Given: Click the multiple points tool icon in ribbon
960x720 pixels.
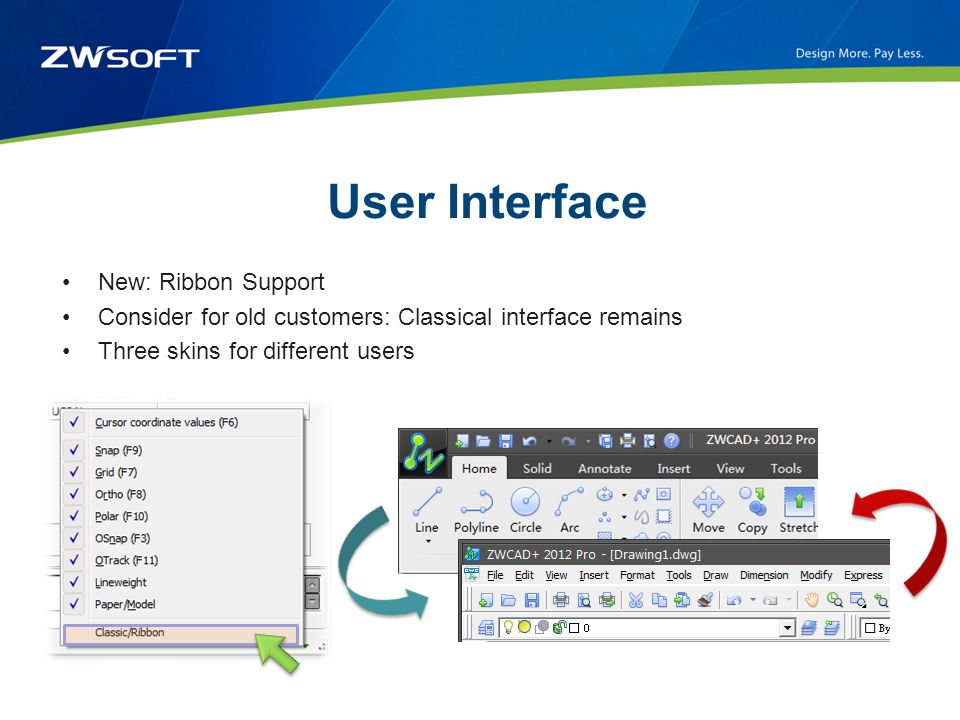Looking at the screenshot, I should coord(604,517).
